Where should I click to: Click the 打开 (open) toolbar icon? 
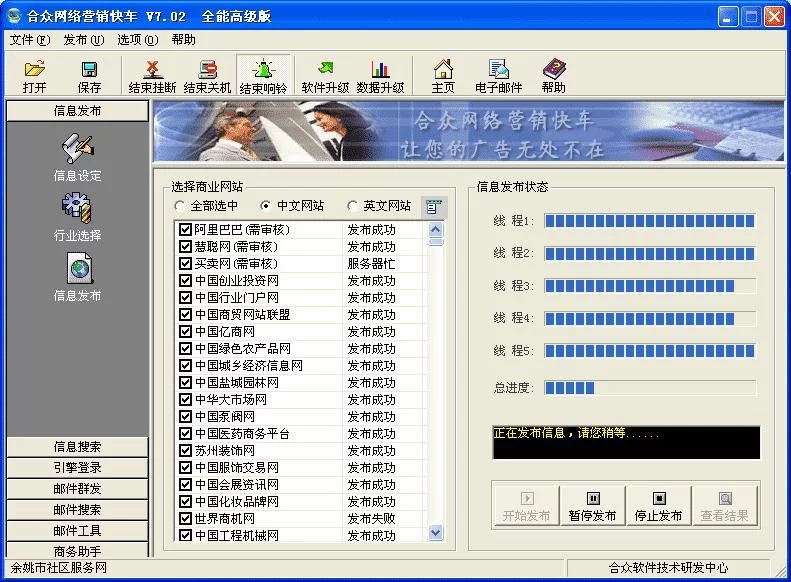pyautogui.click(x=34, y=76)
